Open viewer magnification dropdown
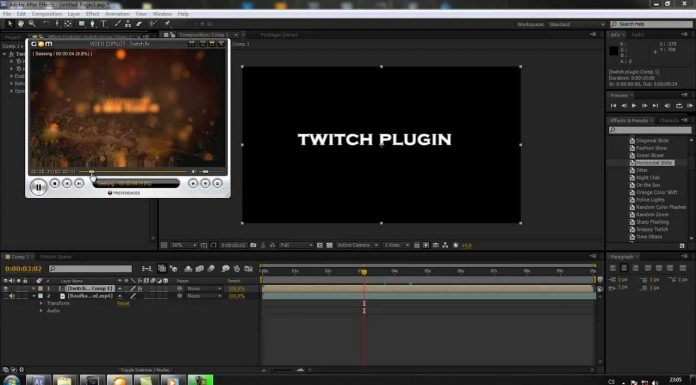 pos(184,245)
